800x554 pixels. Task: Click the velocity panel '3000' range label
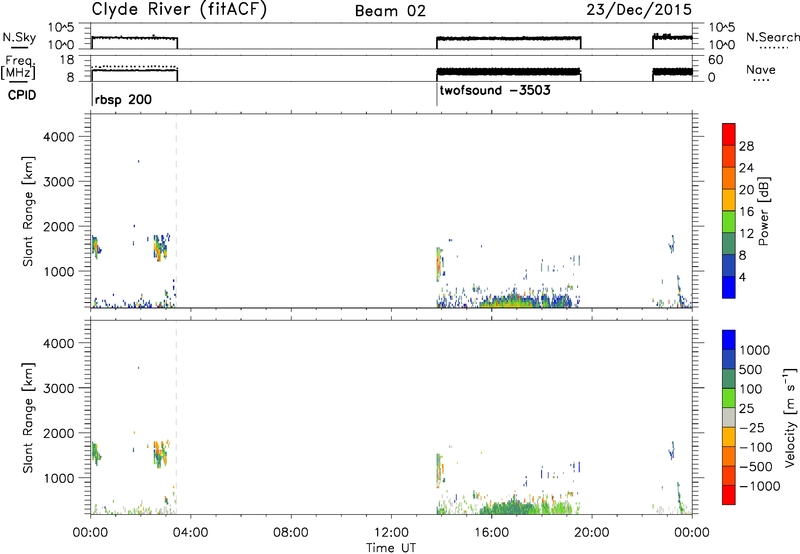(59, 388)
